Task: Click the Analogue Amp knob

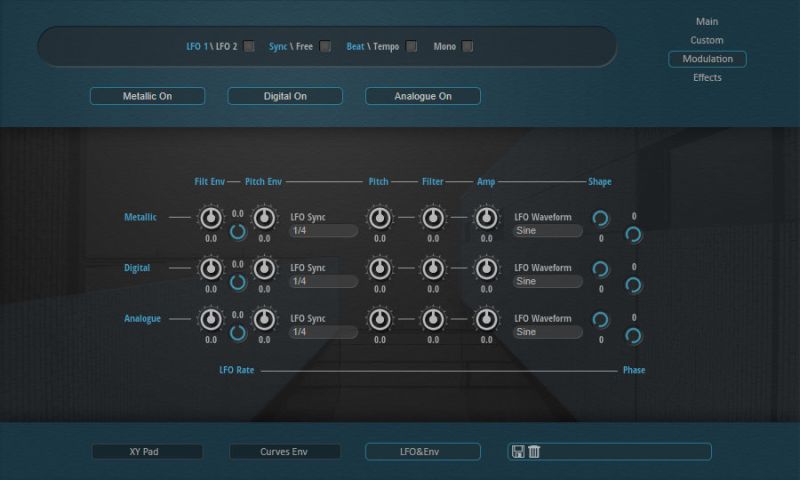Action: [x=486, y=319]
